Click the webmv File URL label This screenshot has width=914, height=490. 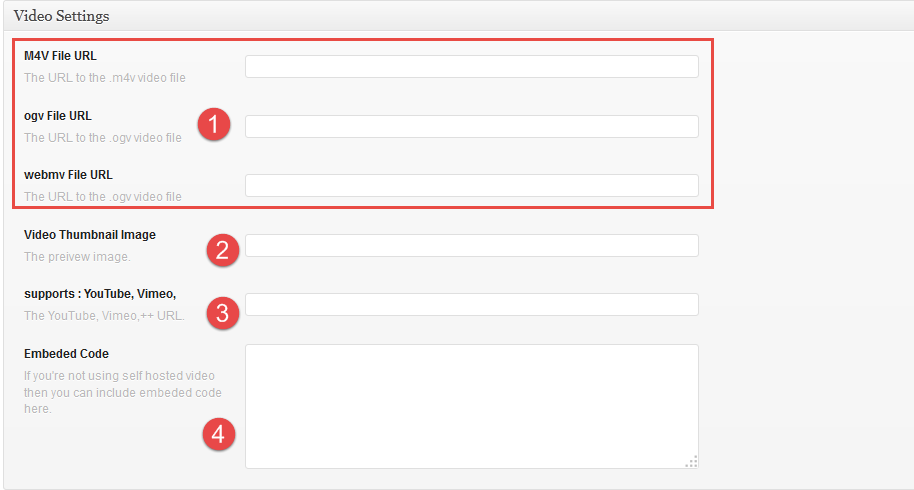pyautogui.click(x=68, y=175)
